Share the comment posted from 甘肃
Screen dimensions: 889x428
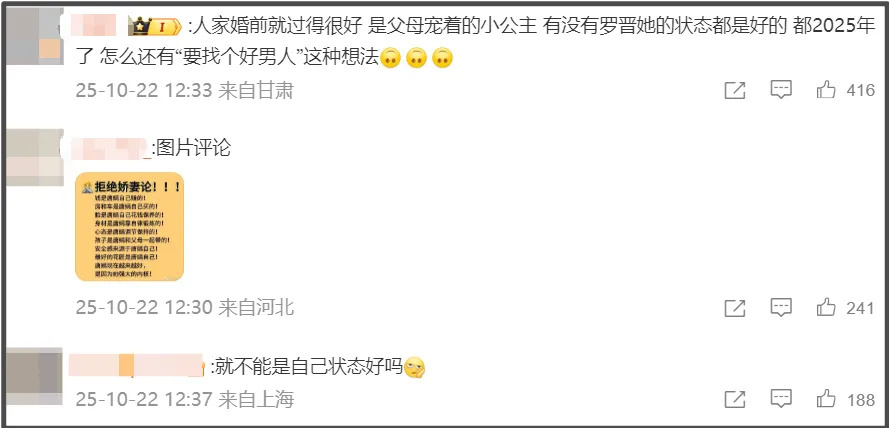pyautogui.click(x=735, y=90)
